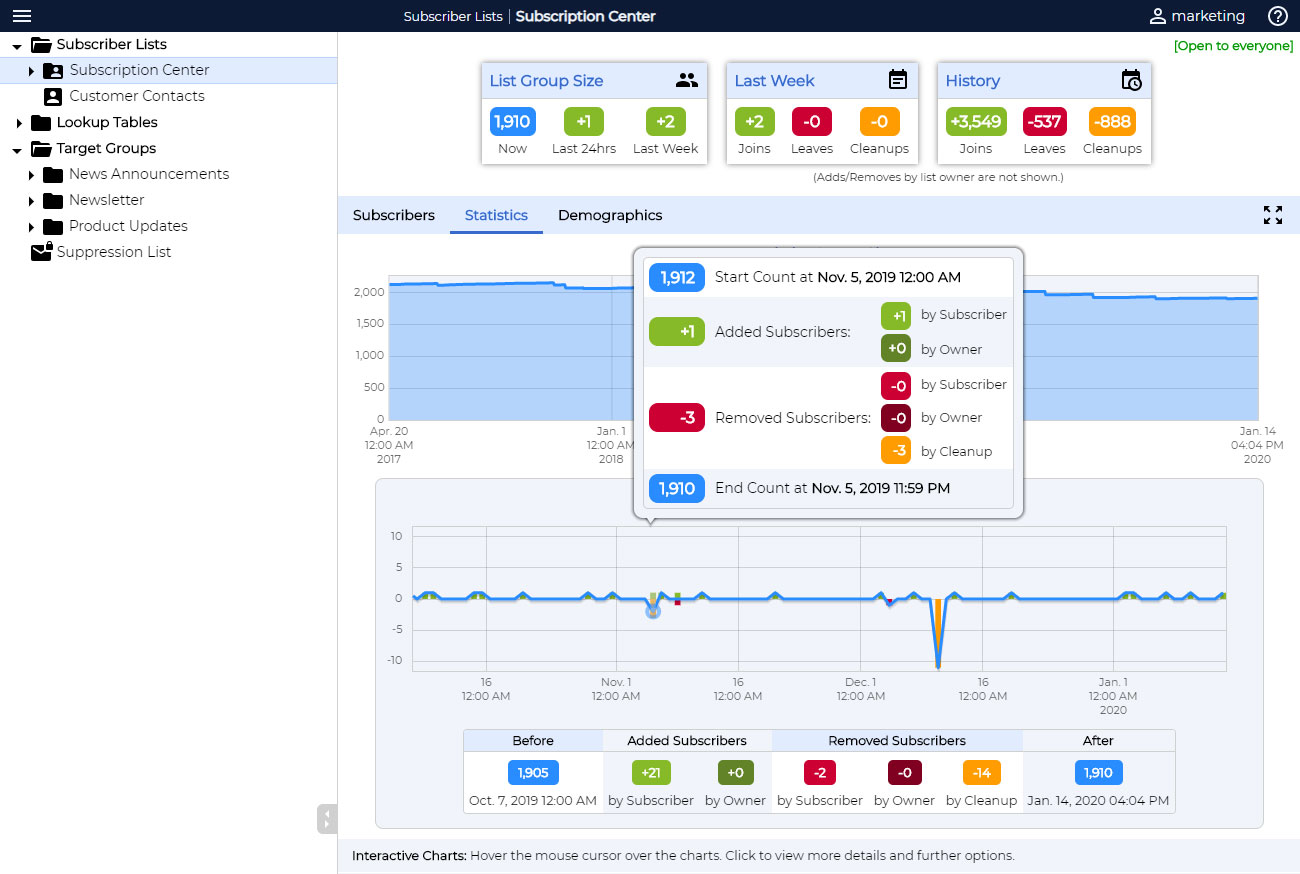The width and height of the screenshot is (1300, 874).
Task: Click the Last Week calendar icon
Action: (x=898, y=81)
